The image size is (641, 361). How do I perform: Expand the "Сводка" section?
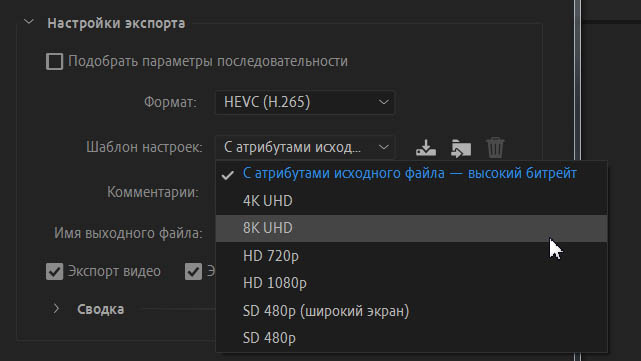(x=56, y=309)
